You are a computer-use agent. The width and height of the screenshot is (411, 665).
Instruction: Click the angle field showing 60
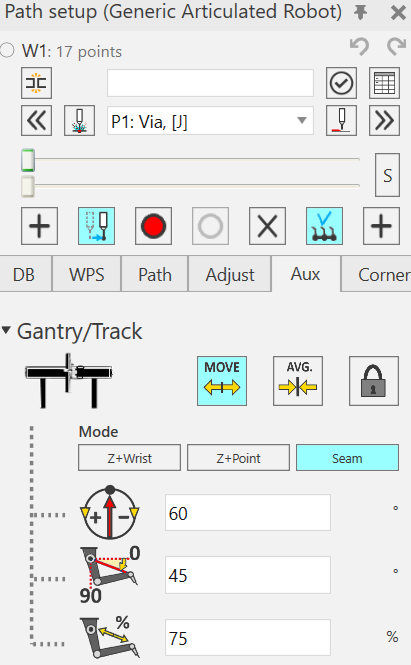click(x=248, y=513)
